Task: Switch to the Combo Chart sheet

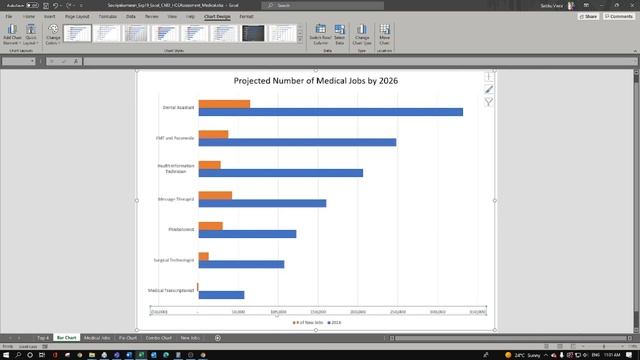Action: coord(158,338)
